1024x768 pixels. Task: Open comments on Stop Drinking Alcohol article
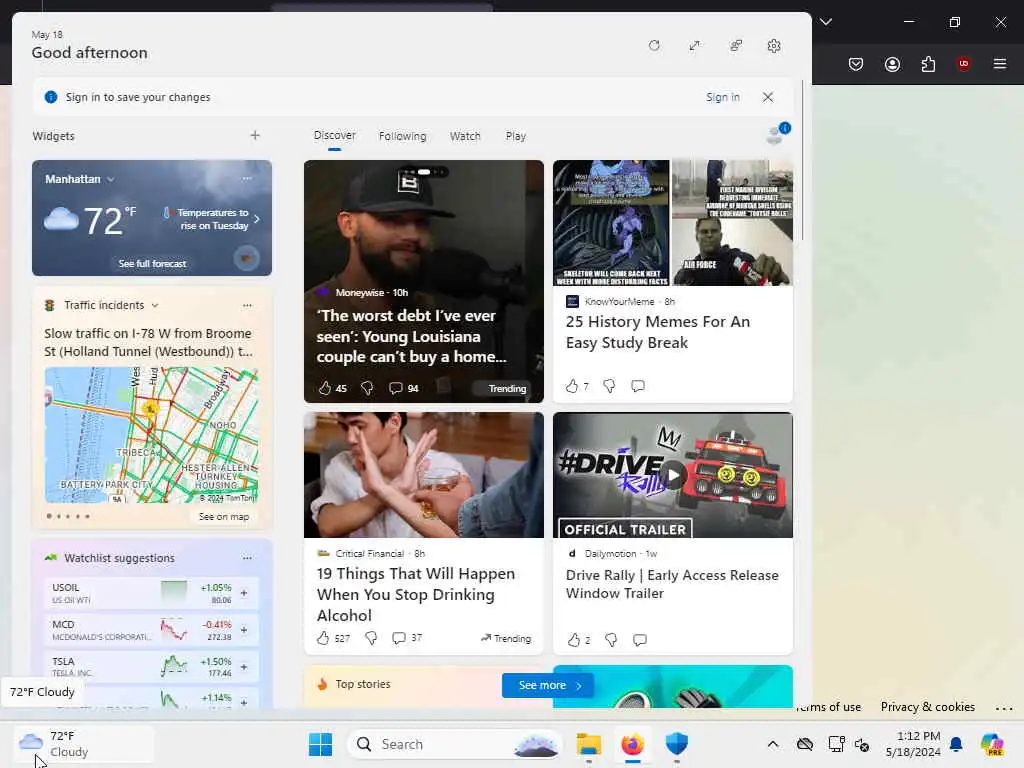point(399,638)
